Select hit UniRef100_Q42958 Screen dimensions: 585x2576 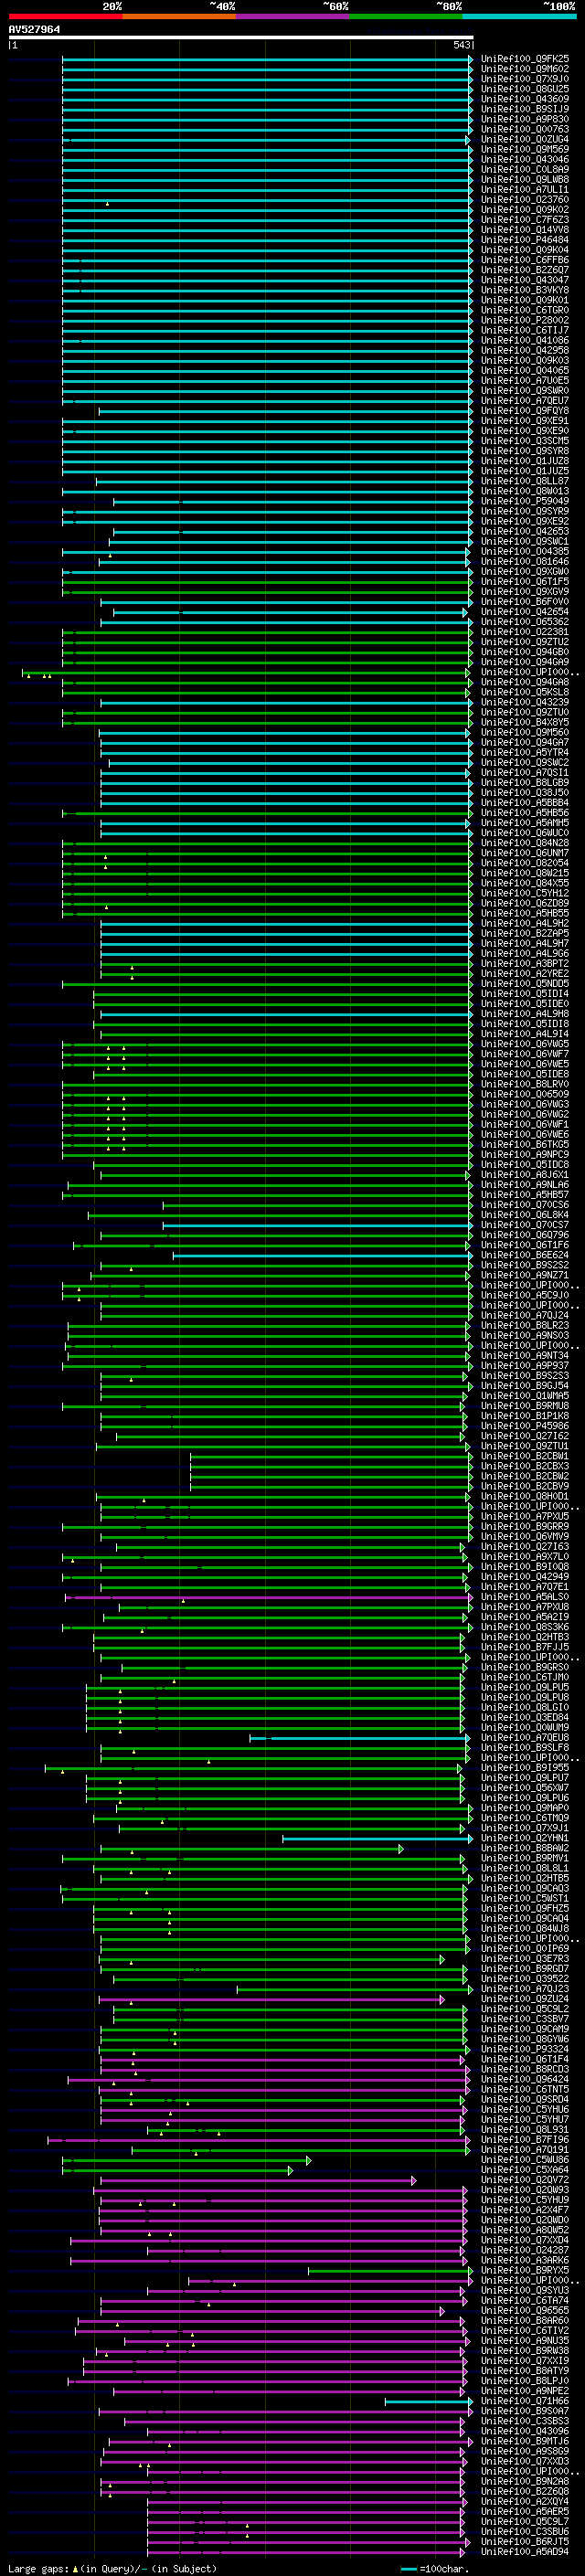click(525, 350)
